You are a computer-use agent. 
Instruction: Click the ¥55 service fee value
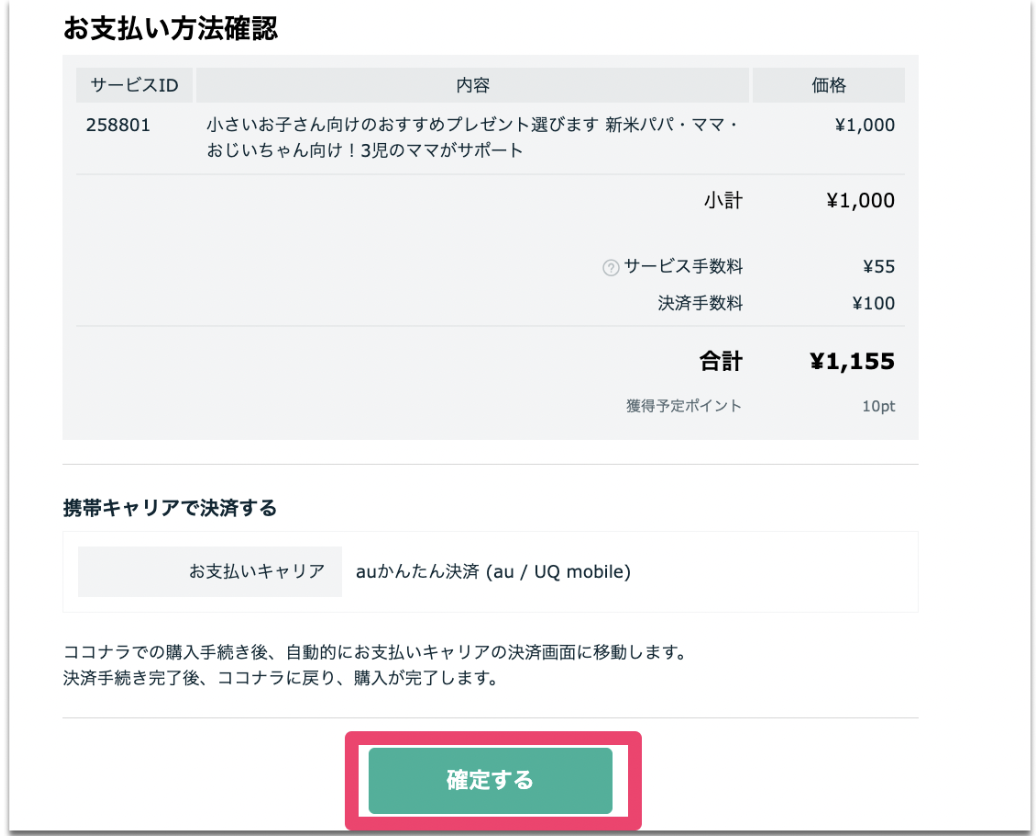[x=879, y=266]
